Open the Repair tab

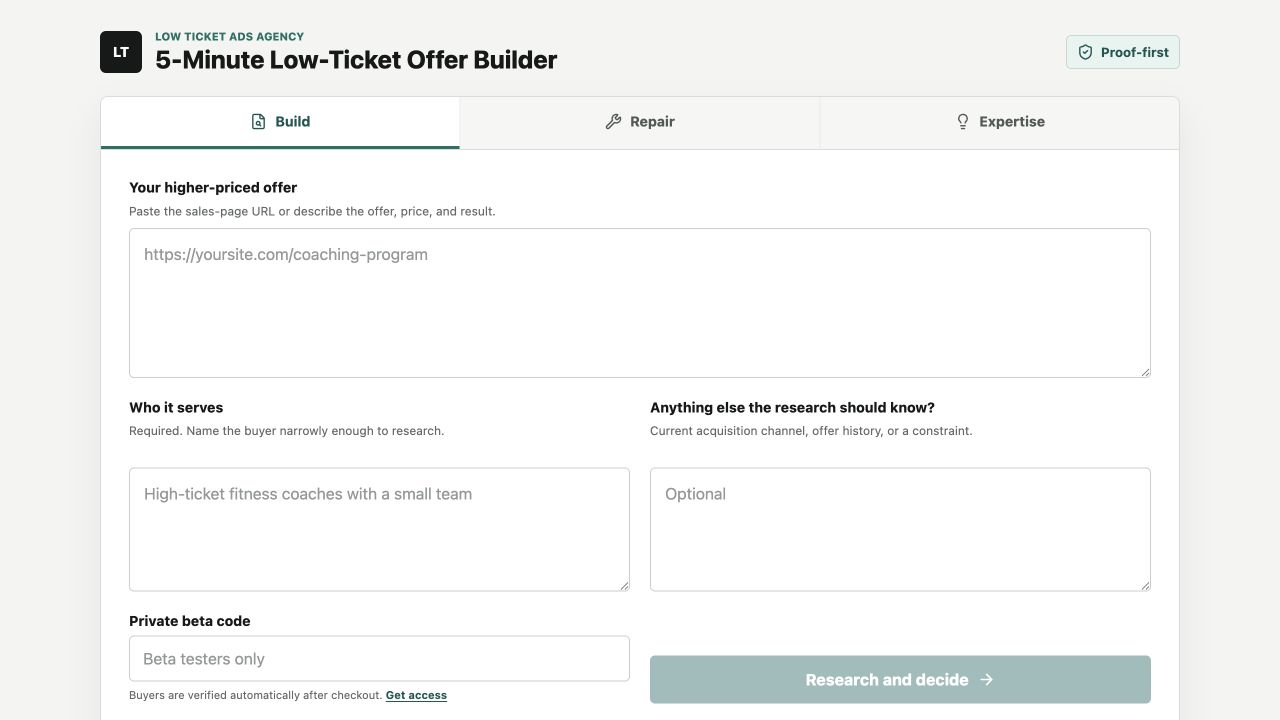[x=640, y=122]
